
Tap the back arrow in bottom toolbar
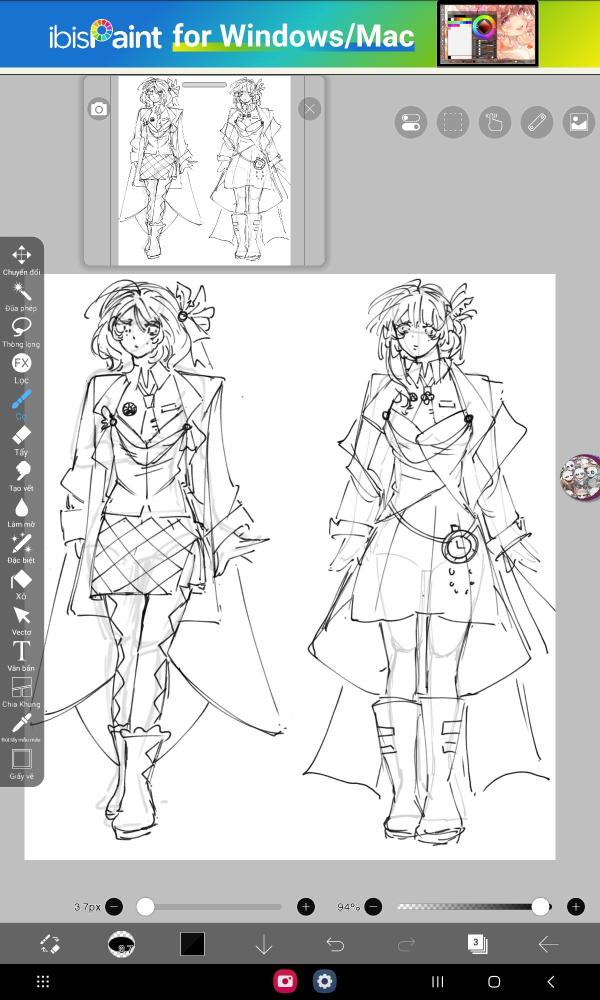548,944
